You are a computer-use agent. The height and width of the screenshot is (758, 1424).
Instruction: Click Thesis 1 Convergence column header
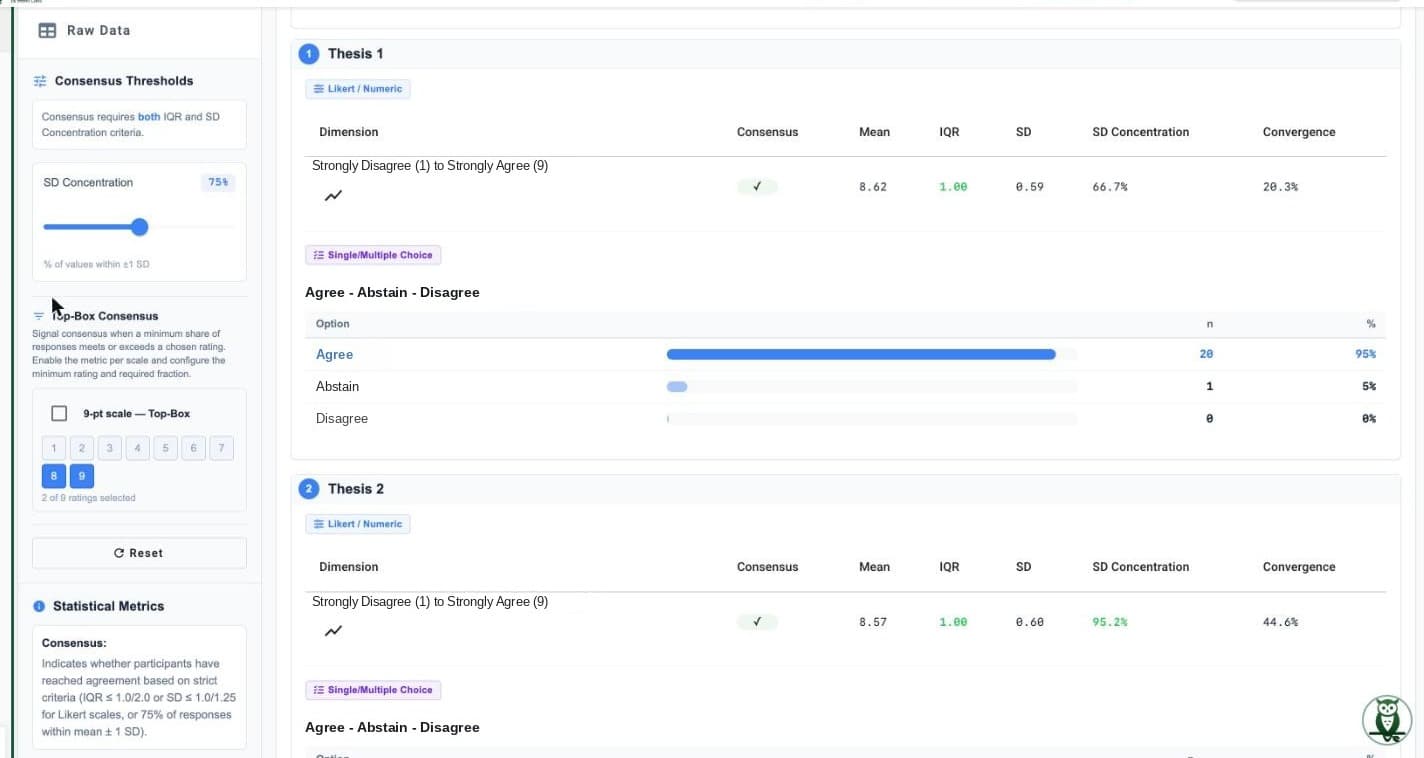pos(1299,132)
